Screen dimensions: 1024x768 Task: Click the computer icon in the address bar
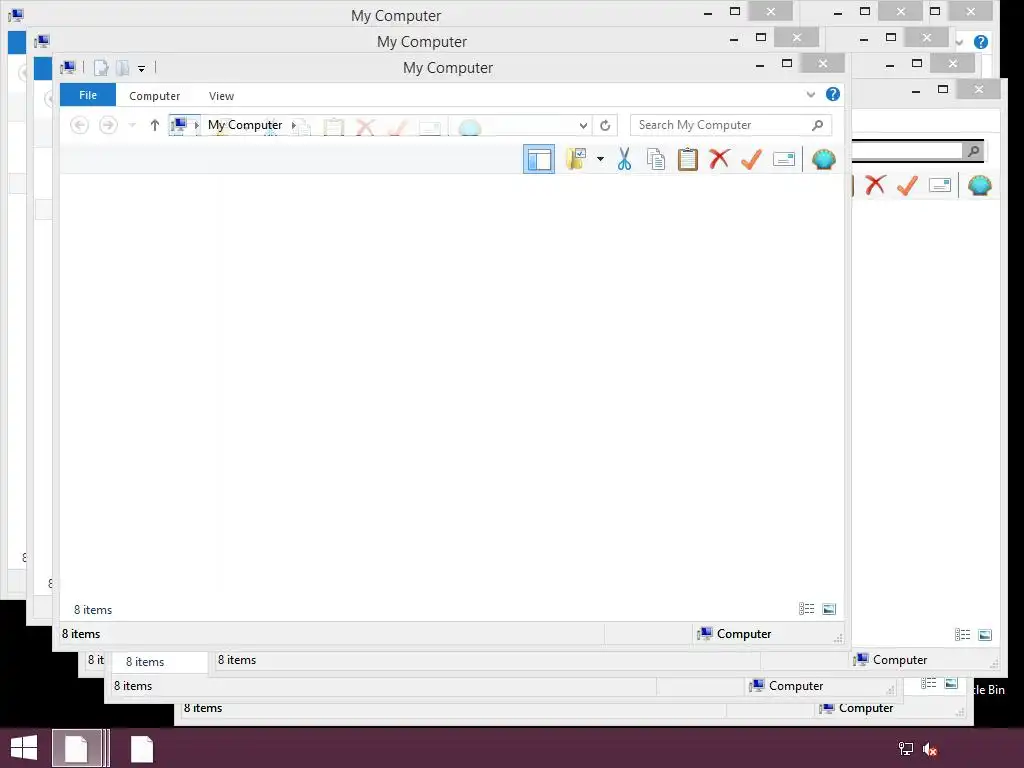(x=178, y=125)
